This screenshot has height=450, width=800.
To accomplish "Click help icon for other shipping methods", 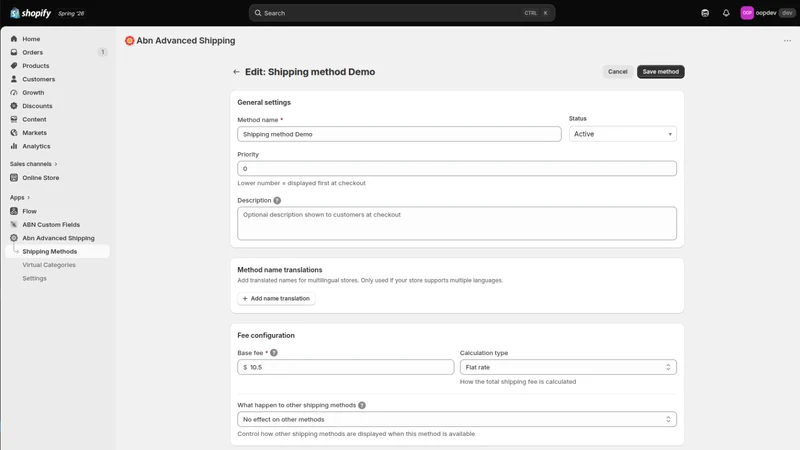I will pos(362,405).
